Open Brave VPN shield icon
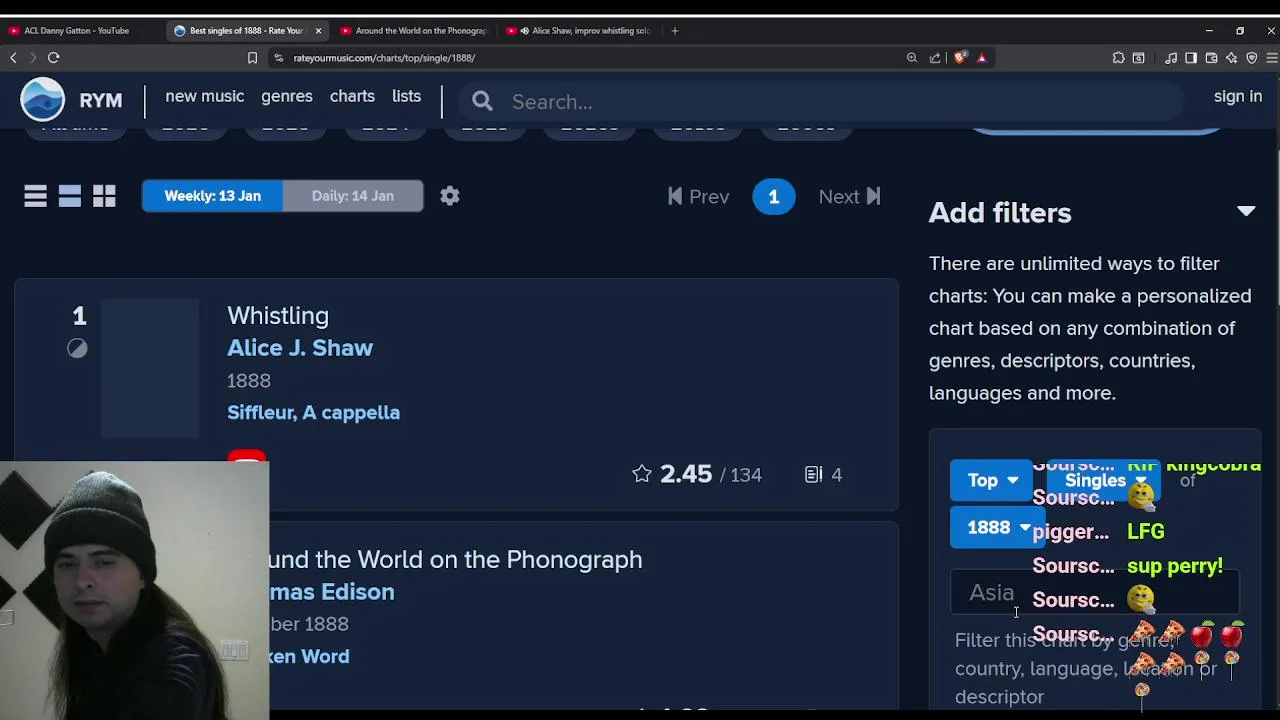Viewport: 1280px width, 720px height. tap(1251, 58)
